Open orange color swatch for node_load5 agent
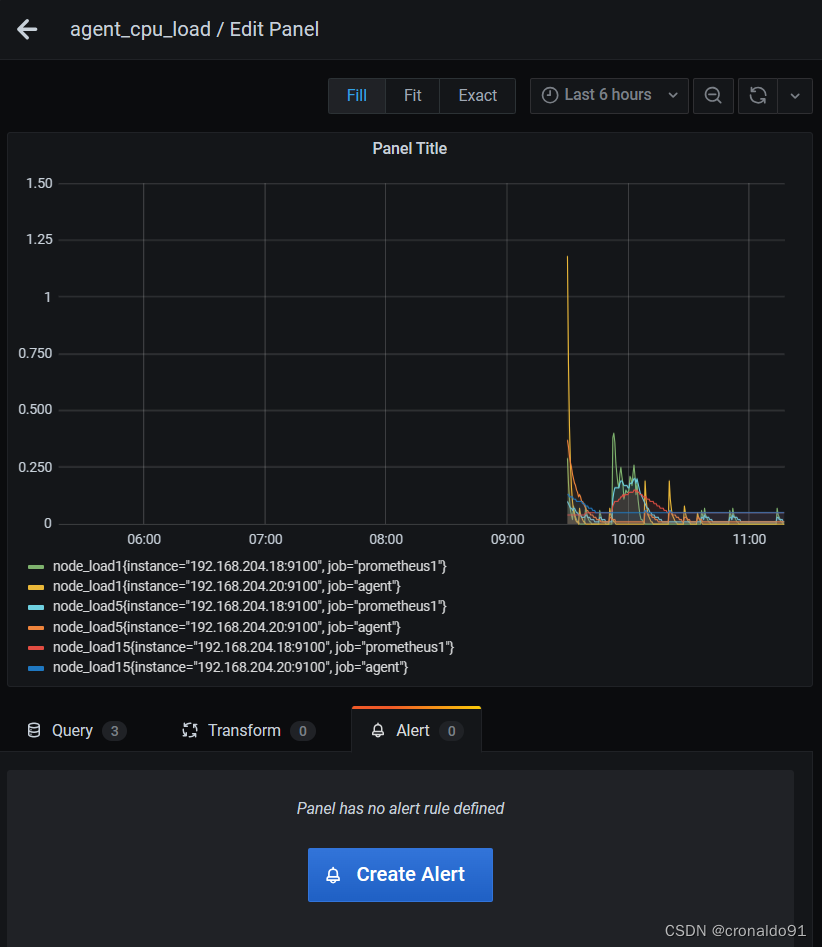Image resolution: width=822 pixels, height=947 pixels. pyautogui.click(x=36, y=628)
